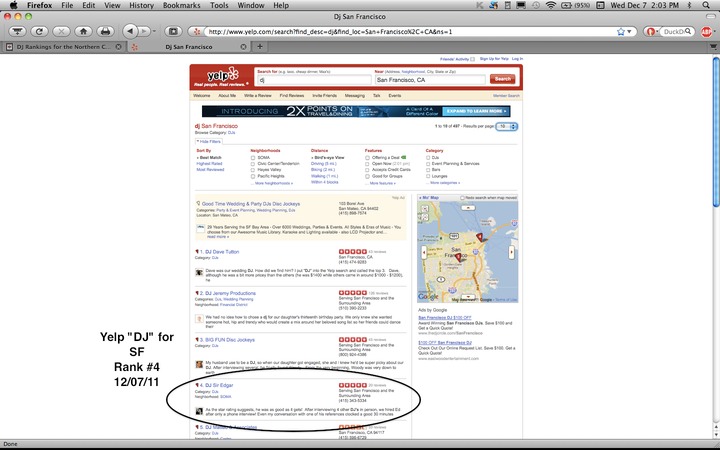Open the URL bar history dropdown arrow
Viewport: 720px width, 450px height.
coord(629,32)
